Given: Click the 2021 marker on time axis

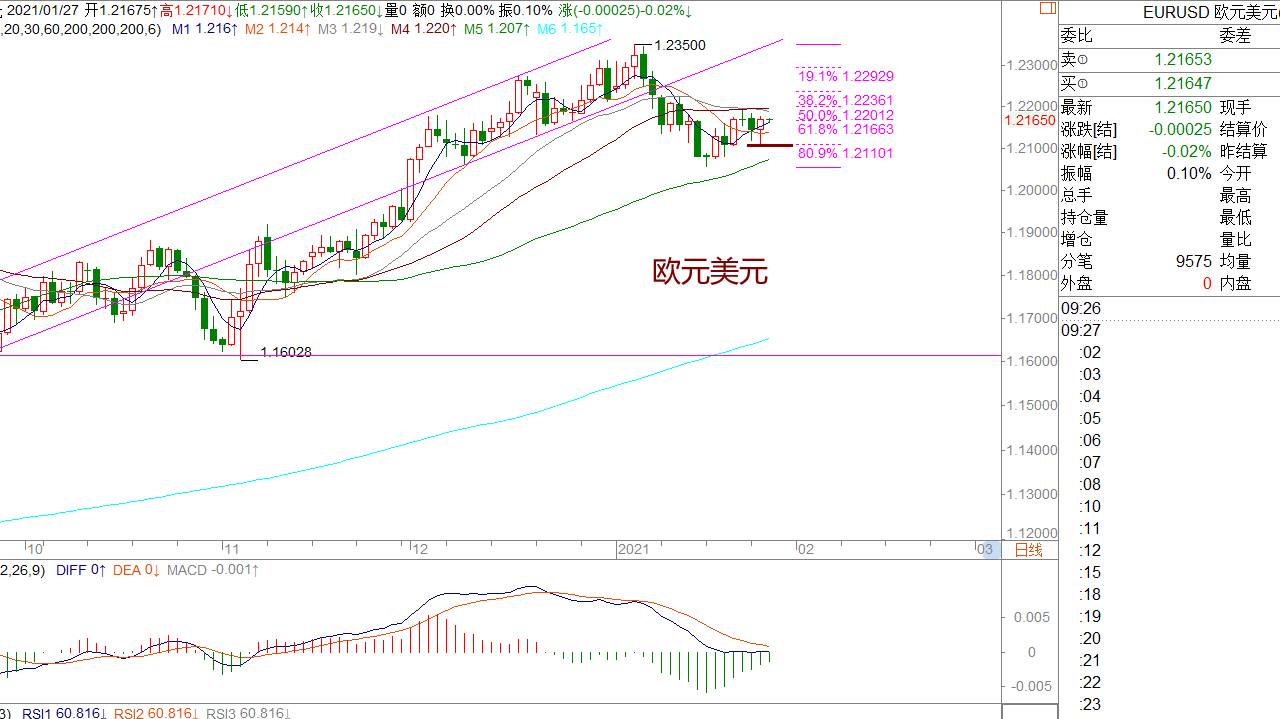Looking at the screenshot, I should pos(634,549).
